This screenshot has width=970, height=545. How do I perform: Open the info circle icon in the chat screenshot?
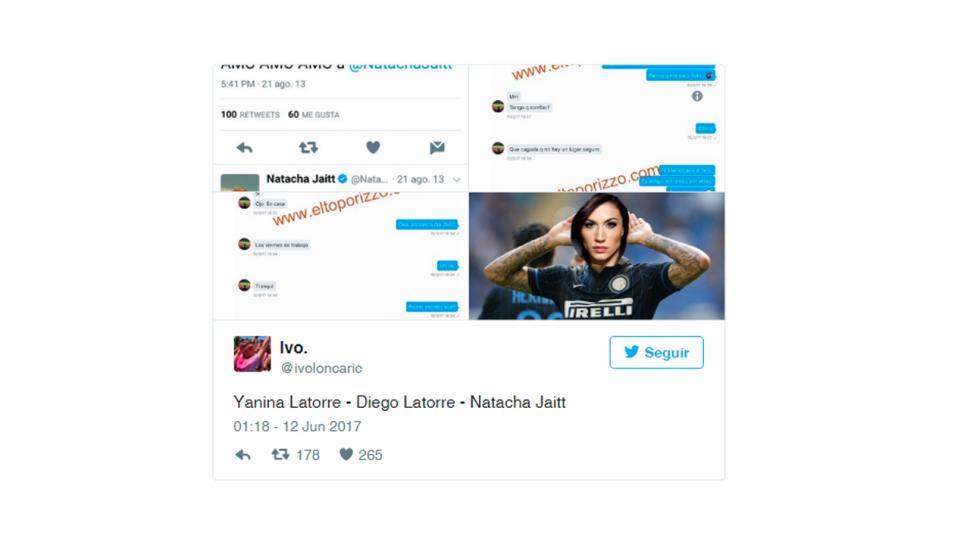click(x=697, y=96)
